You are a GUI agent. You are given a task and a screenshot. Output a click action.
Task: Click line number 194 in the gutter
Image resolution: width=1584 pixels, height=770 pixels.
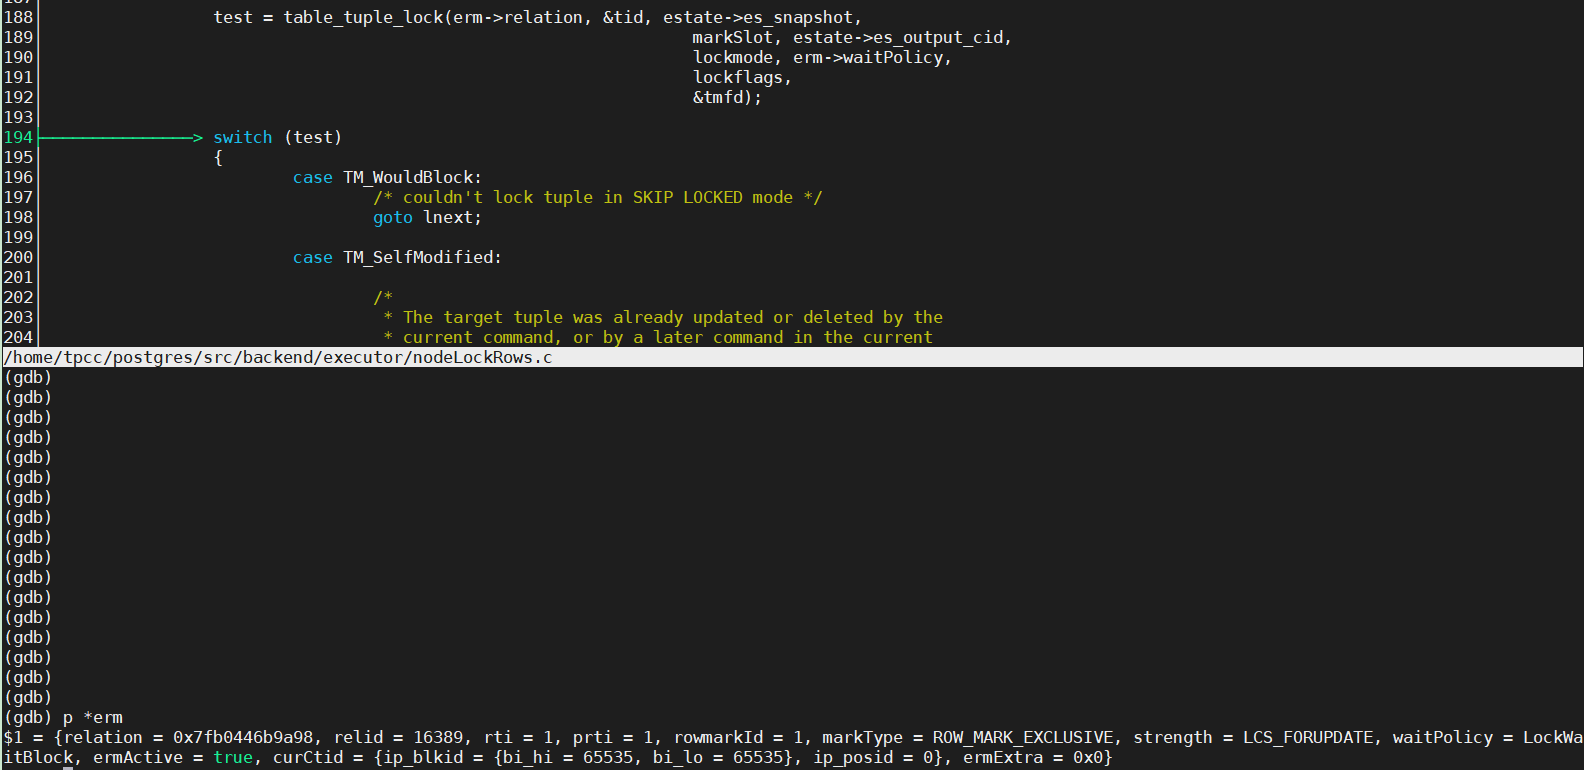[x=18, y=137]
